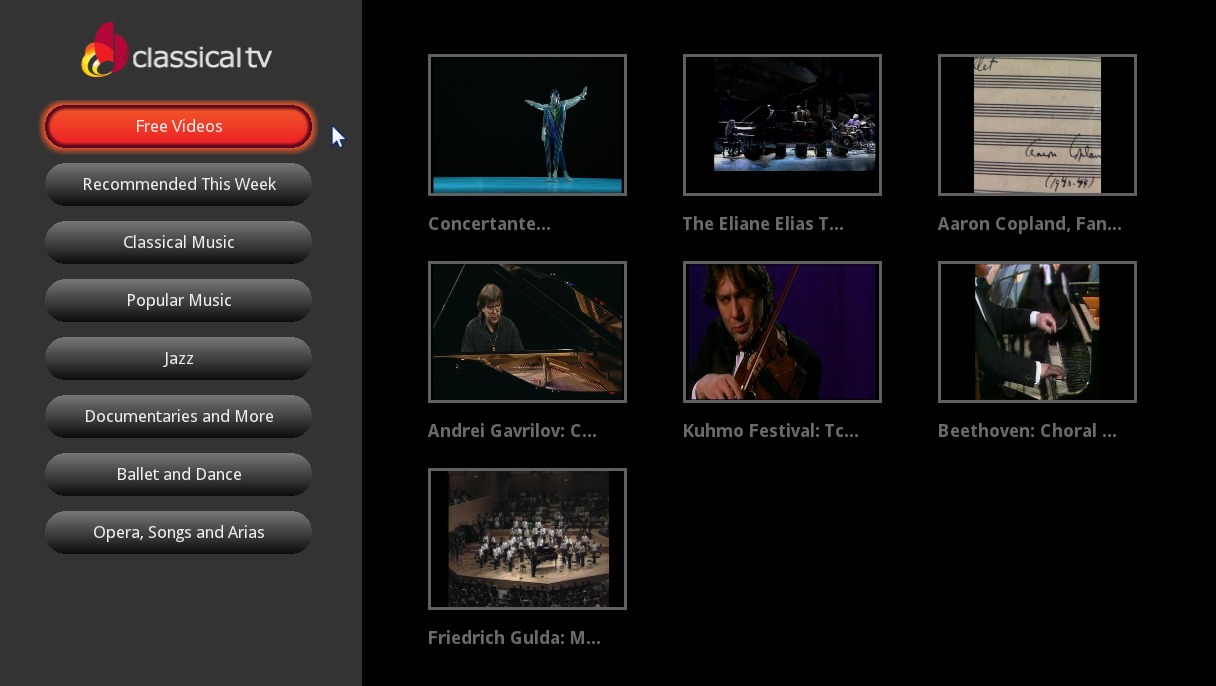Image resolution: width=1216 pixels, height=686 pixels.
Task: Select Documentaries and More
Action: (178, 417)
